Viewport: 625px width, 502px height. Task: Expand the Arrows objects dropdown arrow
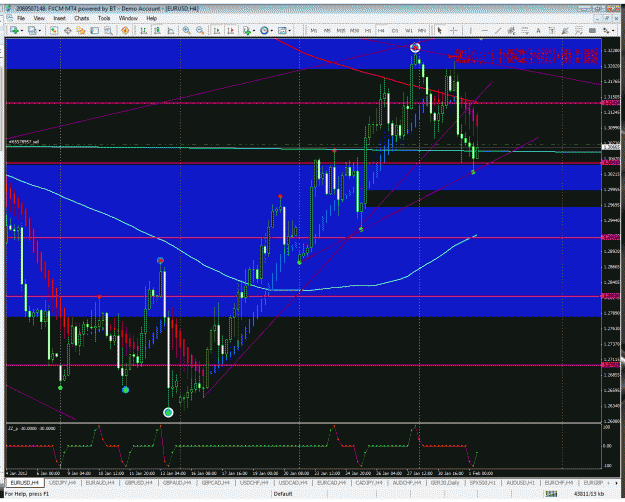point(612,31)
